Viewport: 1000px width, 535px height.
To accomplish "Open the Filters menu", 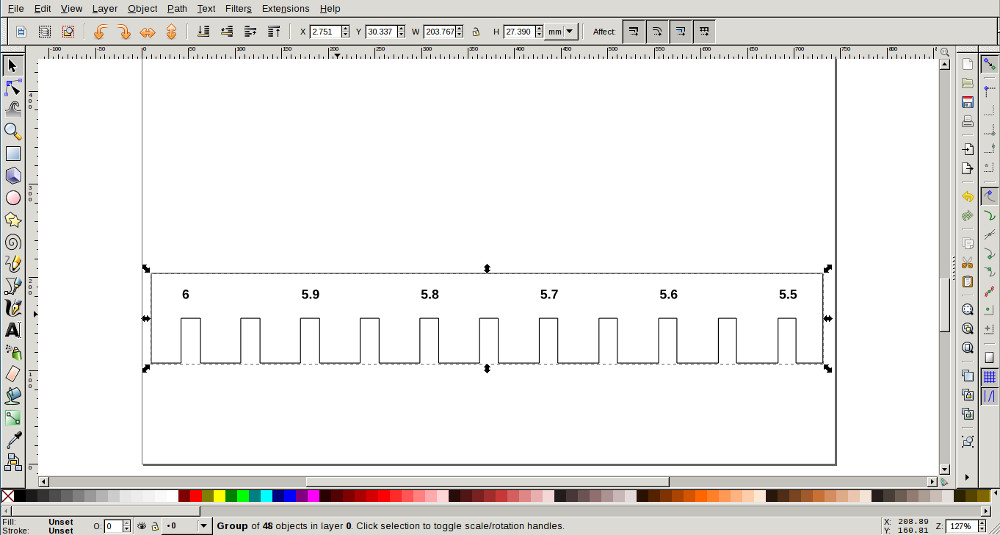I will coord(239,8).
